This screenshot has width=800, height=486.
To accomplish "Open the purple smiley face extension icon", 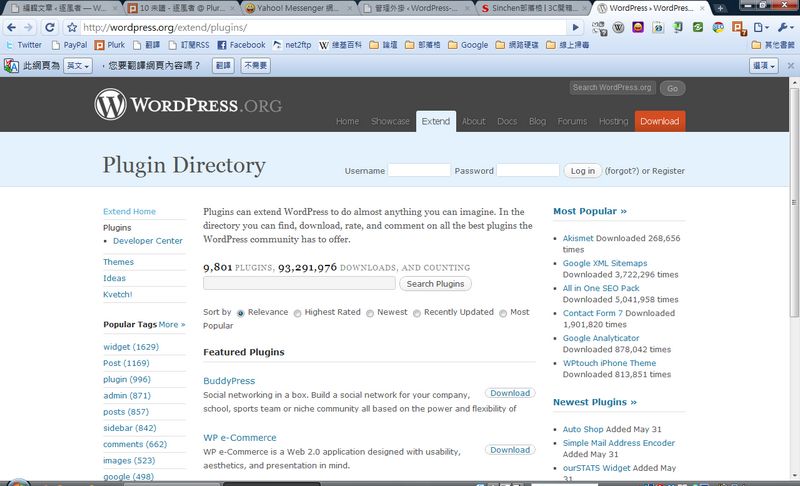I will (x=638, y=28).
